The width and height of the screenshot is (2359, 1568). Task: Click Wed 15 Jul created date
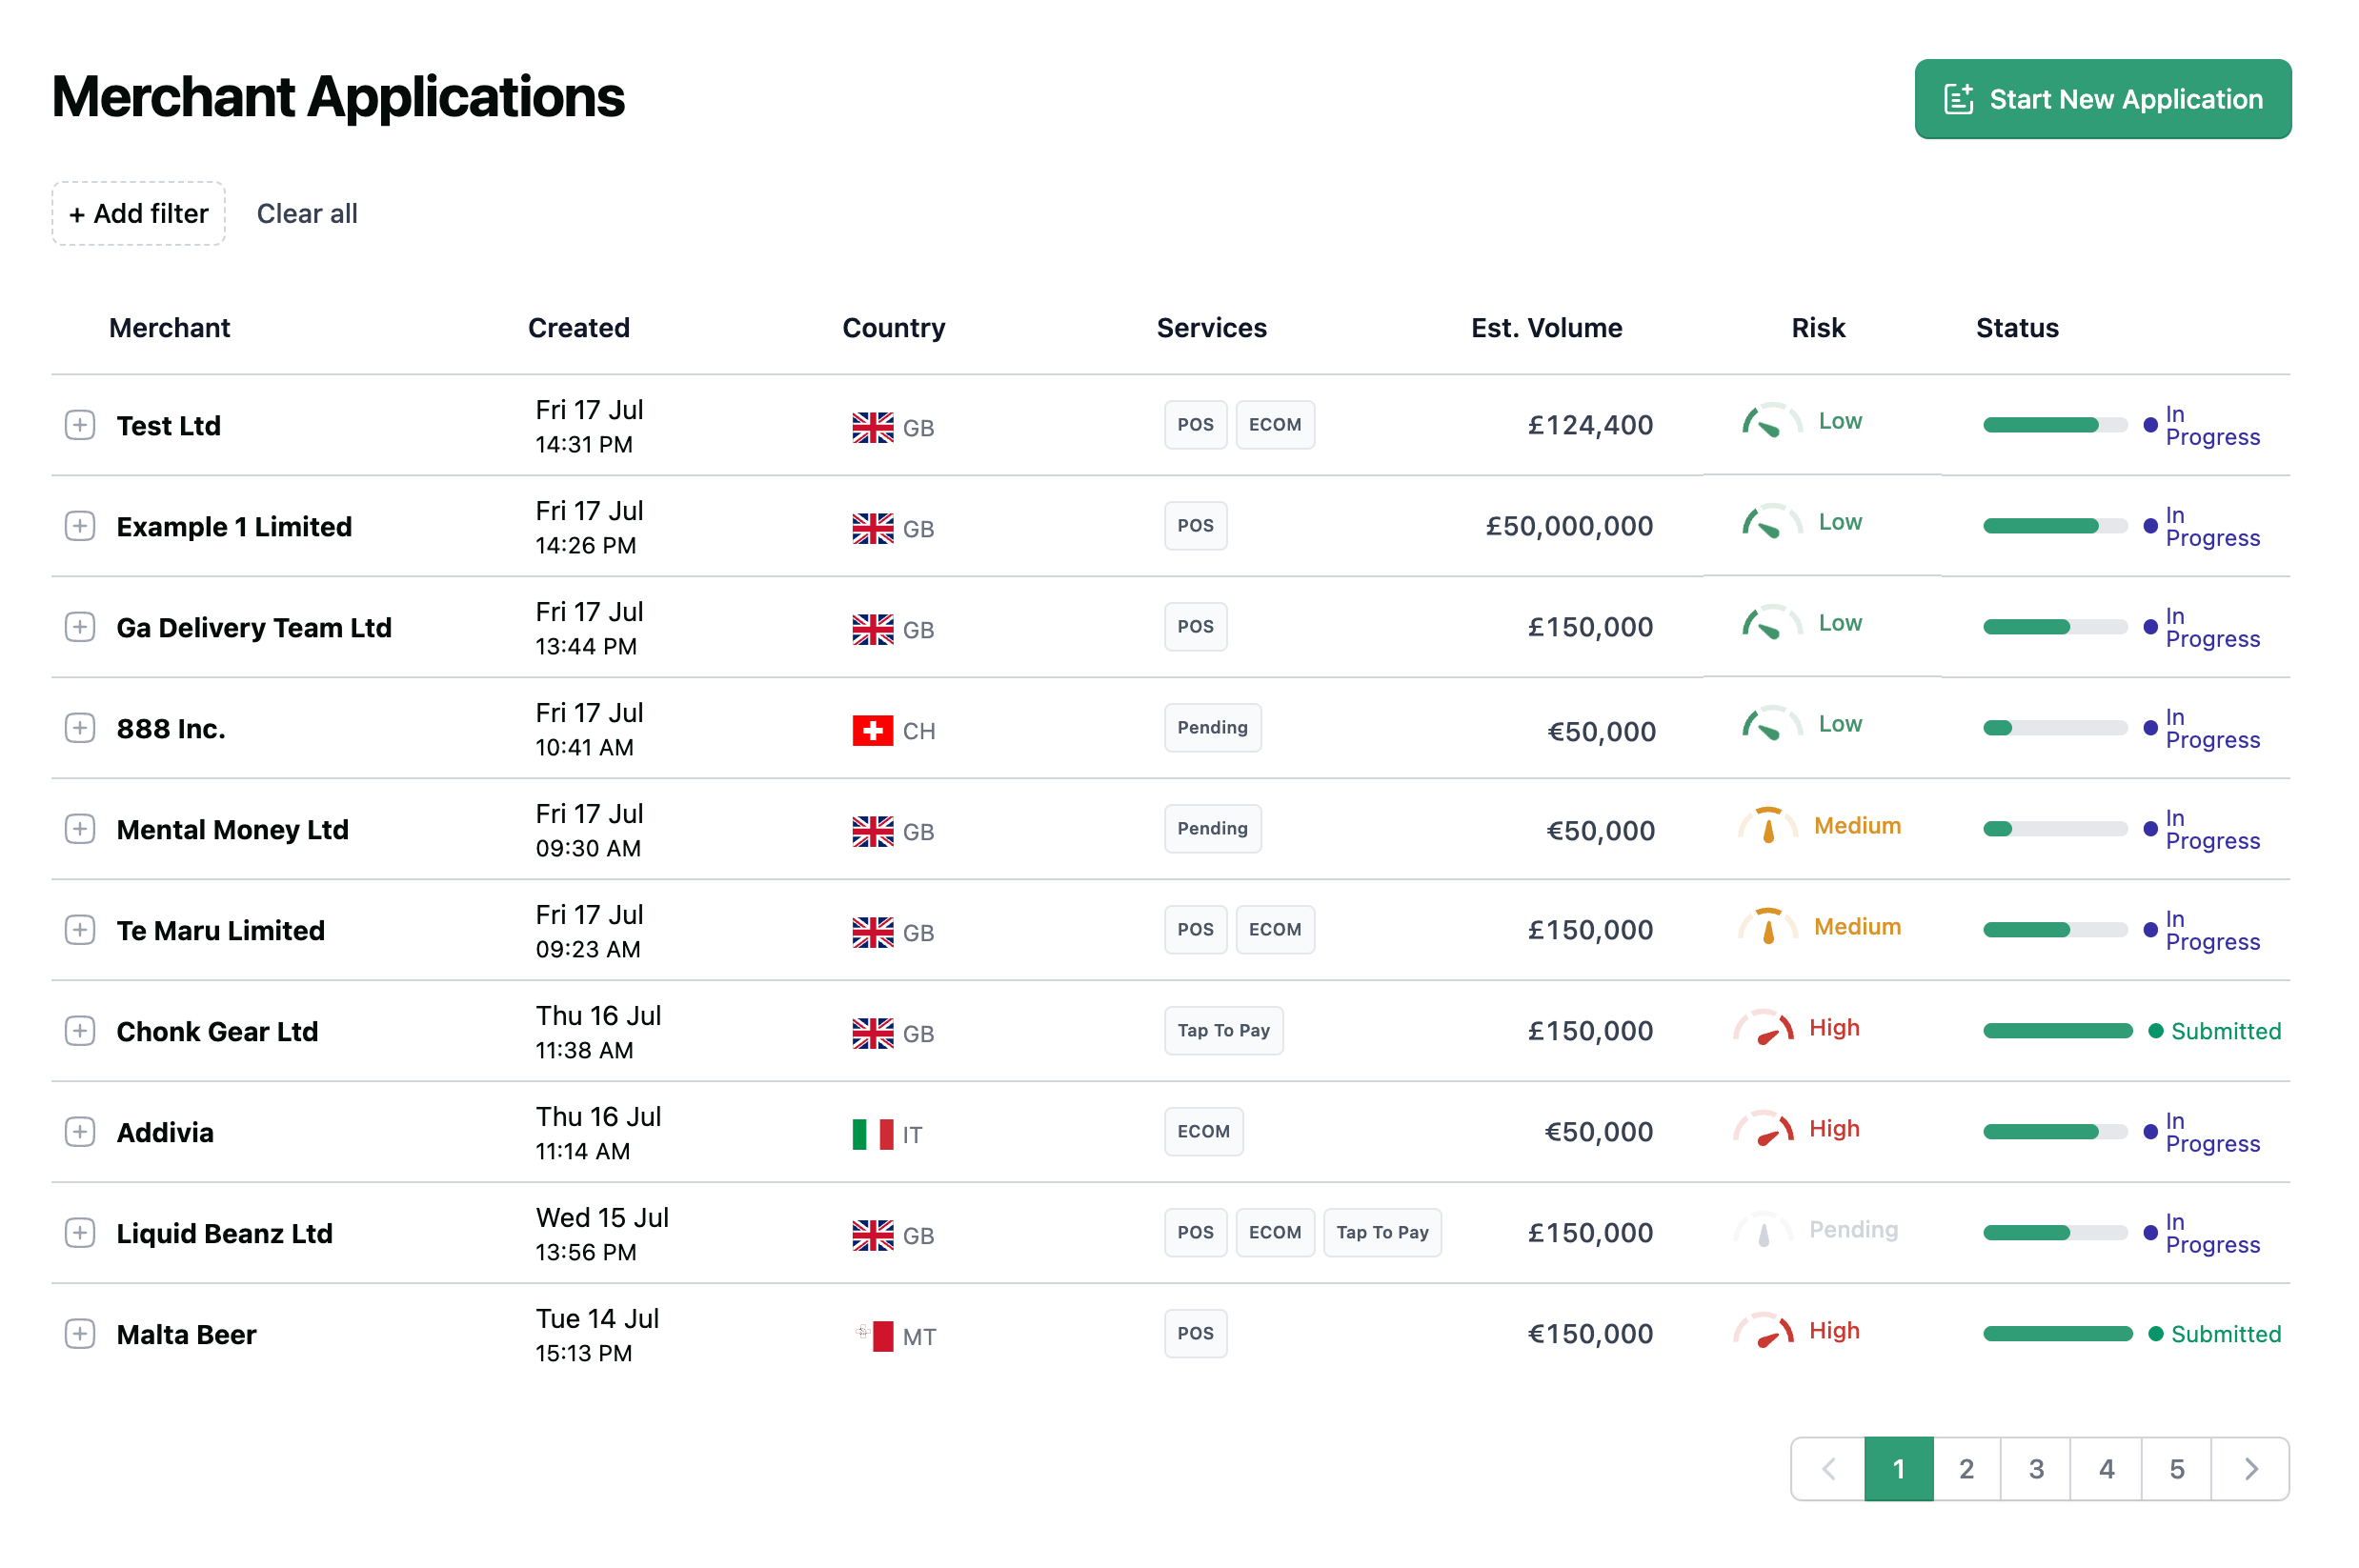point(602,1217)
